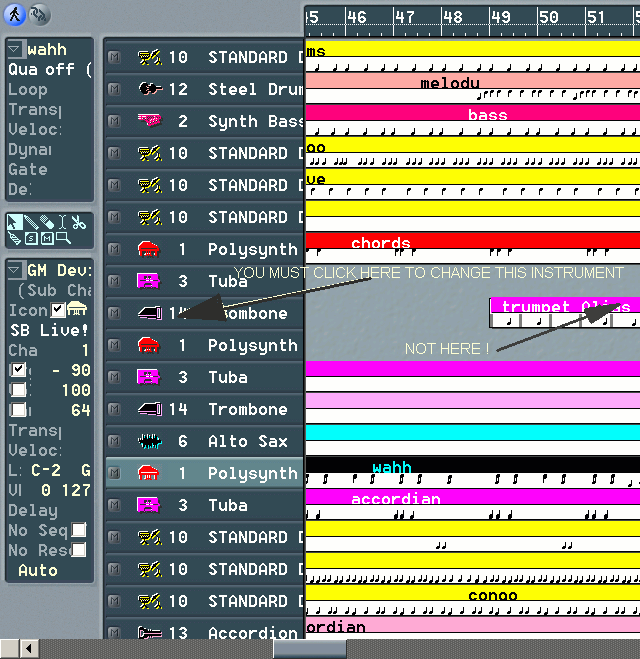This screenshot has width=640, height=659.
Task: Select the Mute tool in toolbox
Action: tap(47, 238)
